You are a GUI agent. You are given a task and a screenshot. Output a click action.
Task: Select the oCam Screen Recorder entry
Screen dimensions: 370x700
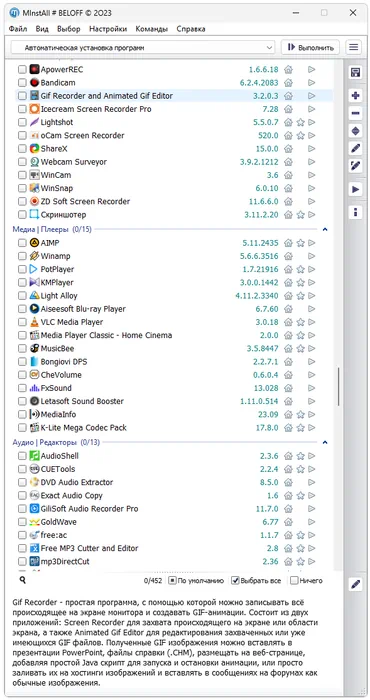coord(174,135)
